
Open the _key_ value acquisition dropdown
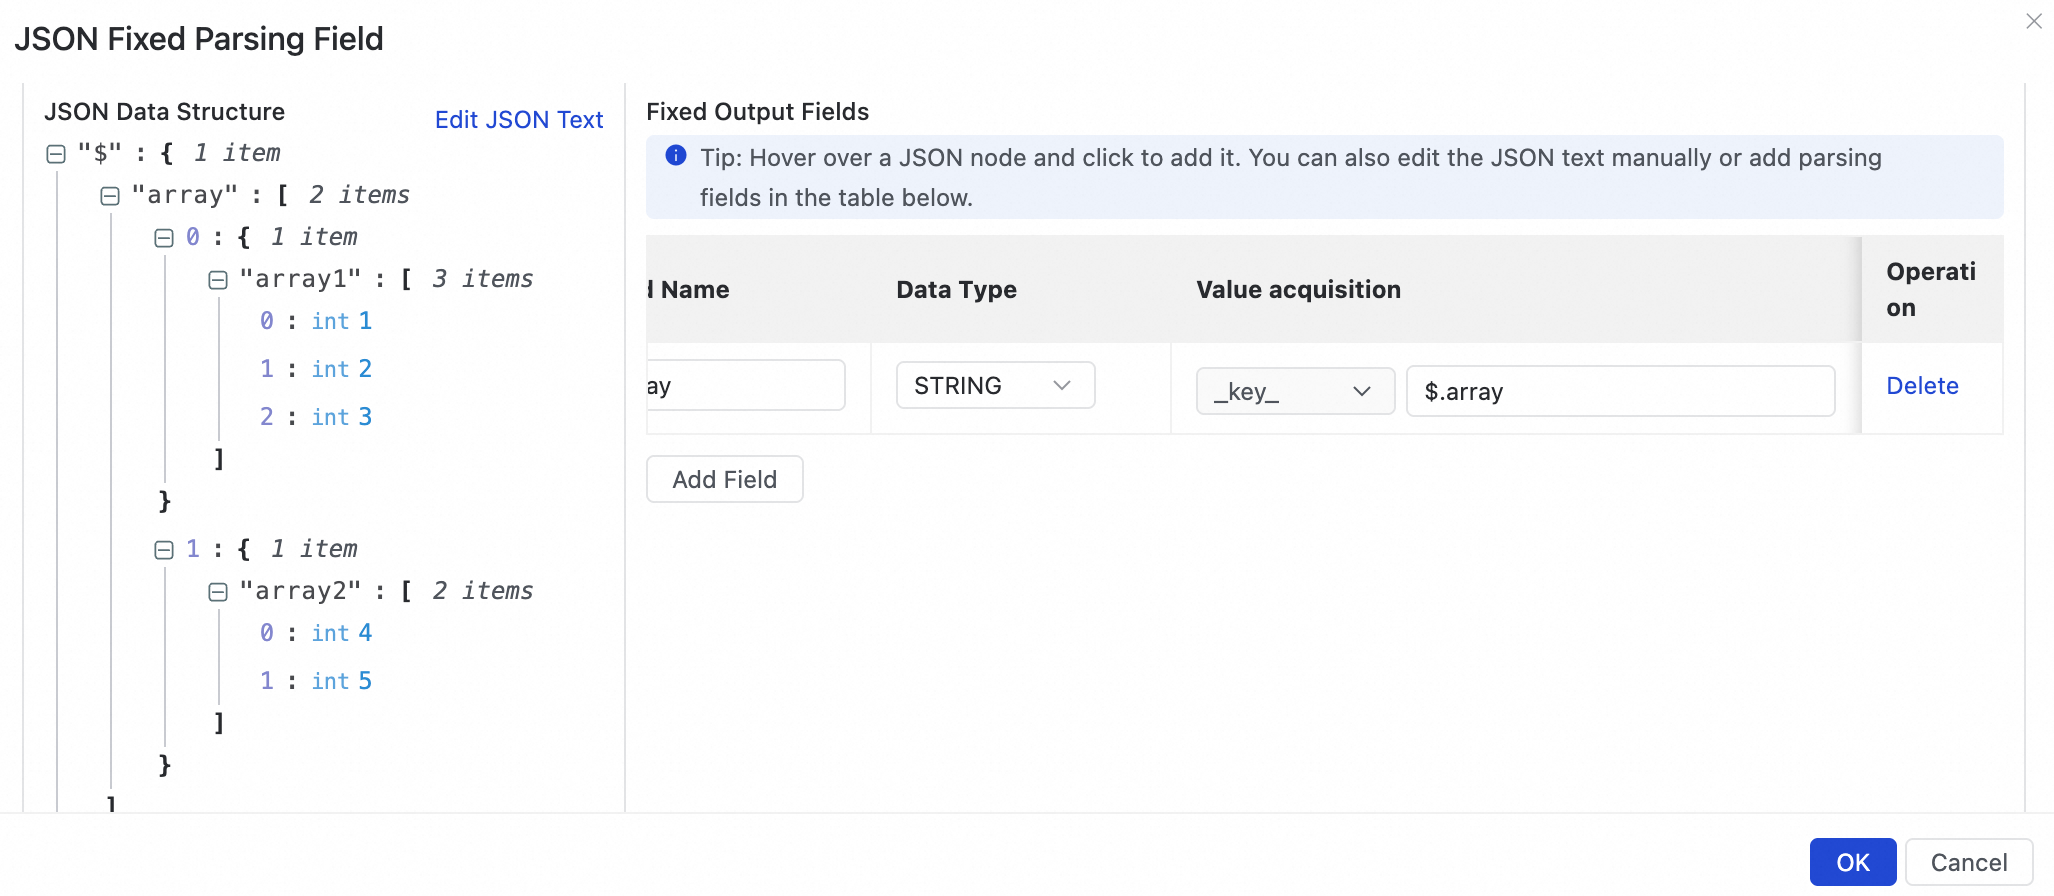point(1295,391)
